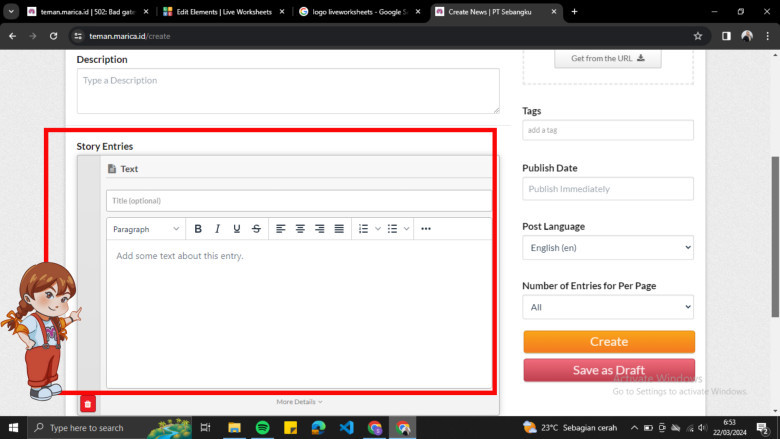Open the three-dots more options in the toolbar
Image resolution: width=780 pixels, height=439 pixels.
pos(426,229)
